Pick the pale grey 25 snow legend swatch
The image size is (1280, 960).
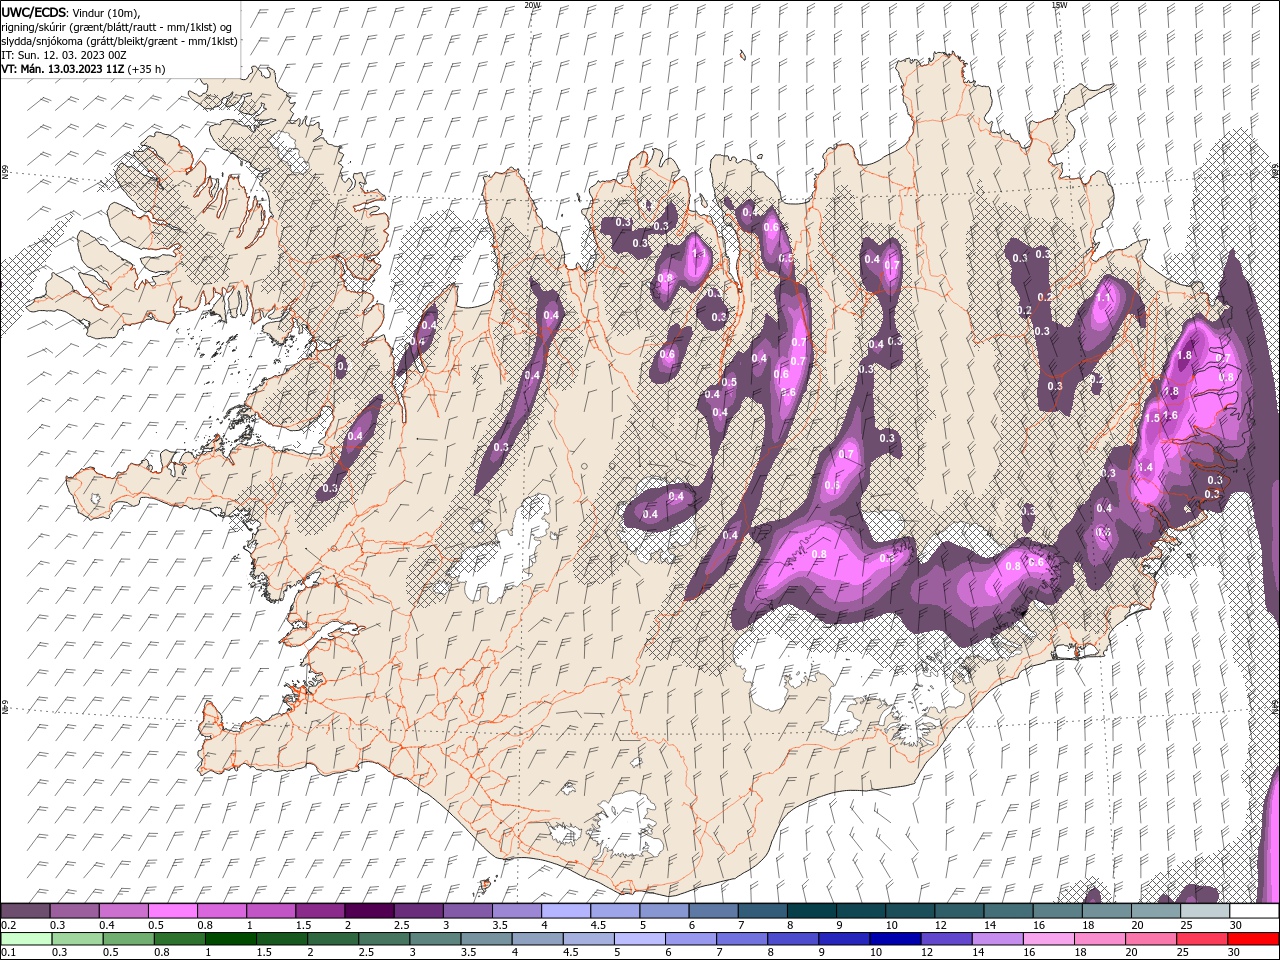tap(1205, 911)
